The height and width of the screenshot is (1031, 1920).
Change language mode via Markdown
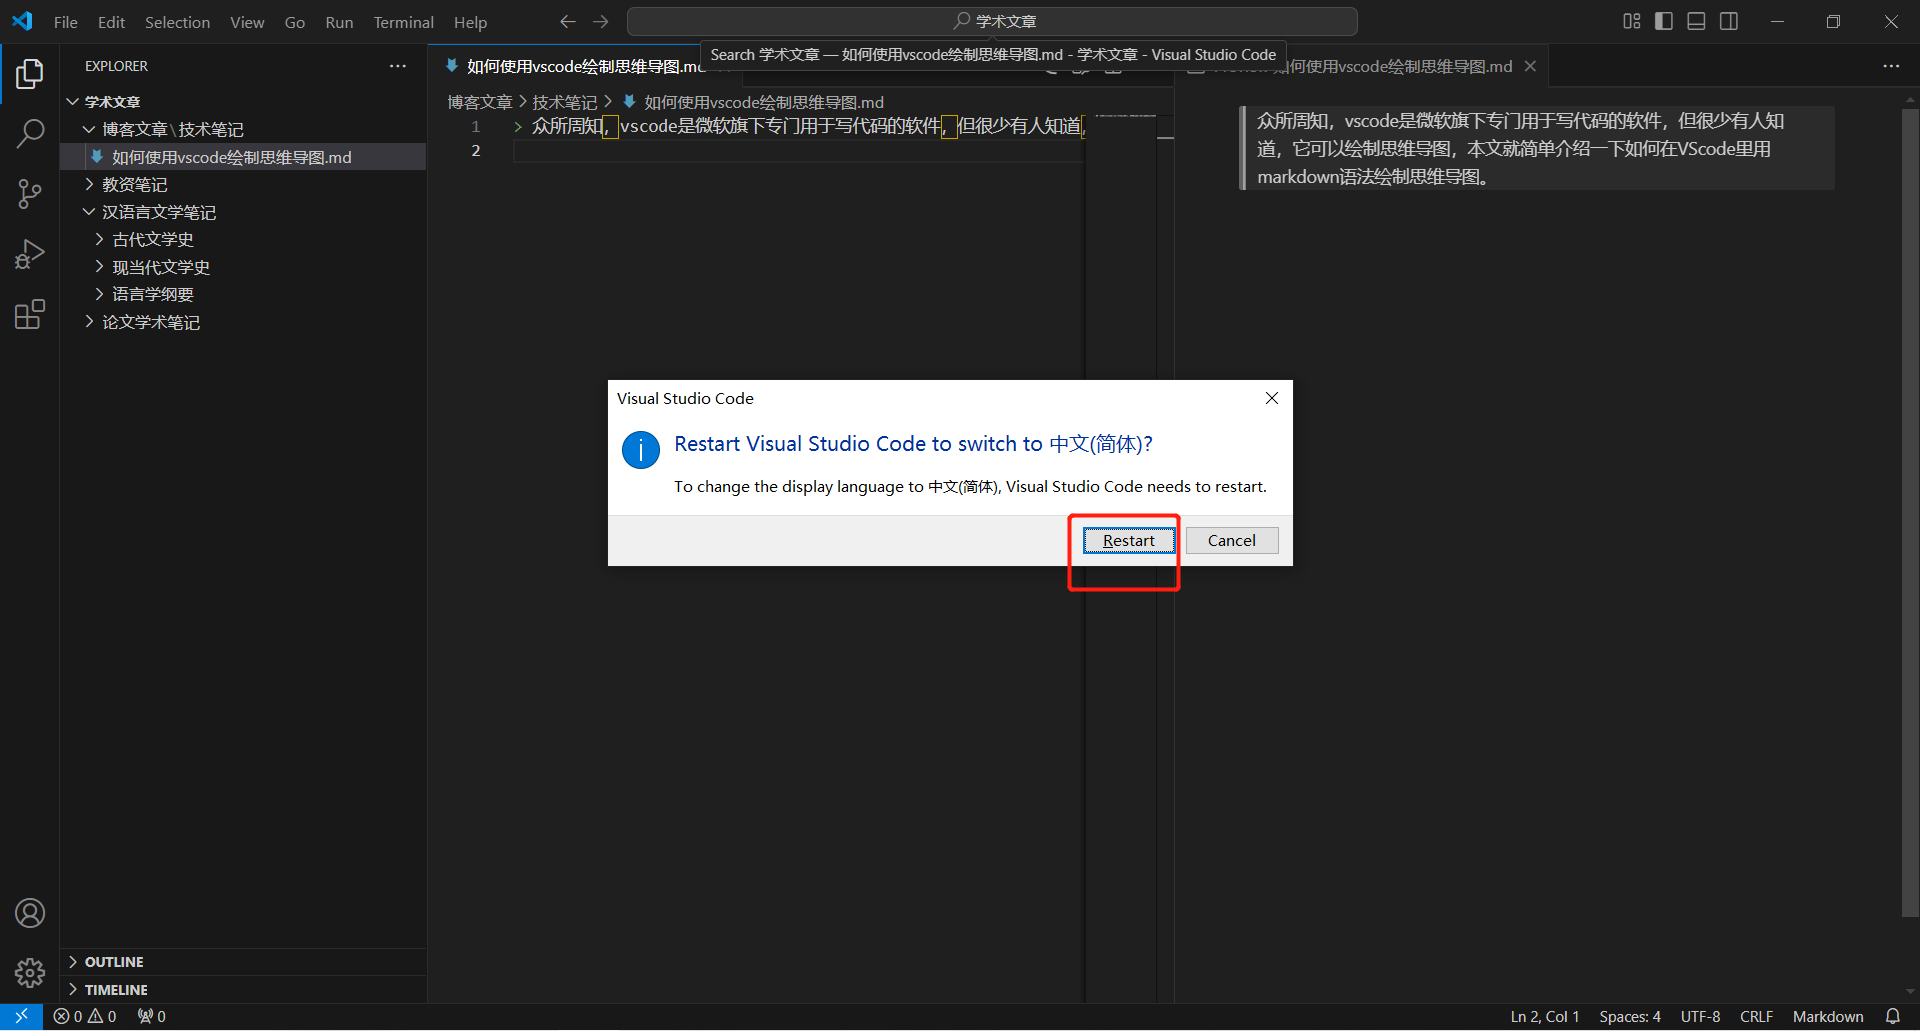coord(1828,1016)
